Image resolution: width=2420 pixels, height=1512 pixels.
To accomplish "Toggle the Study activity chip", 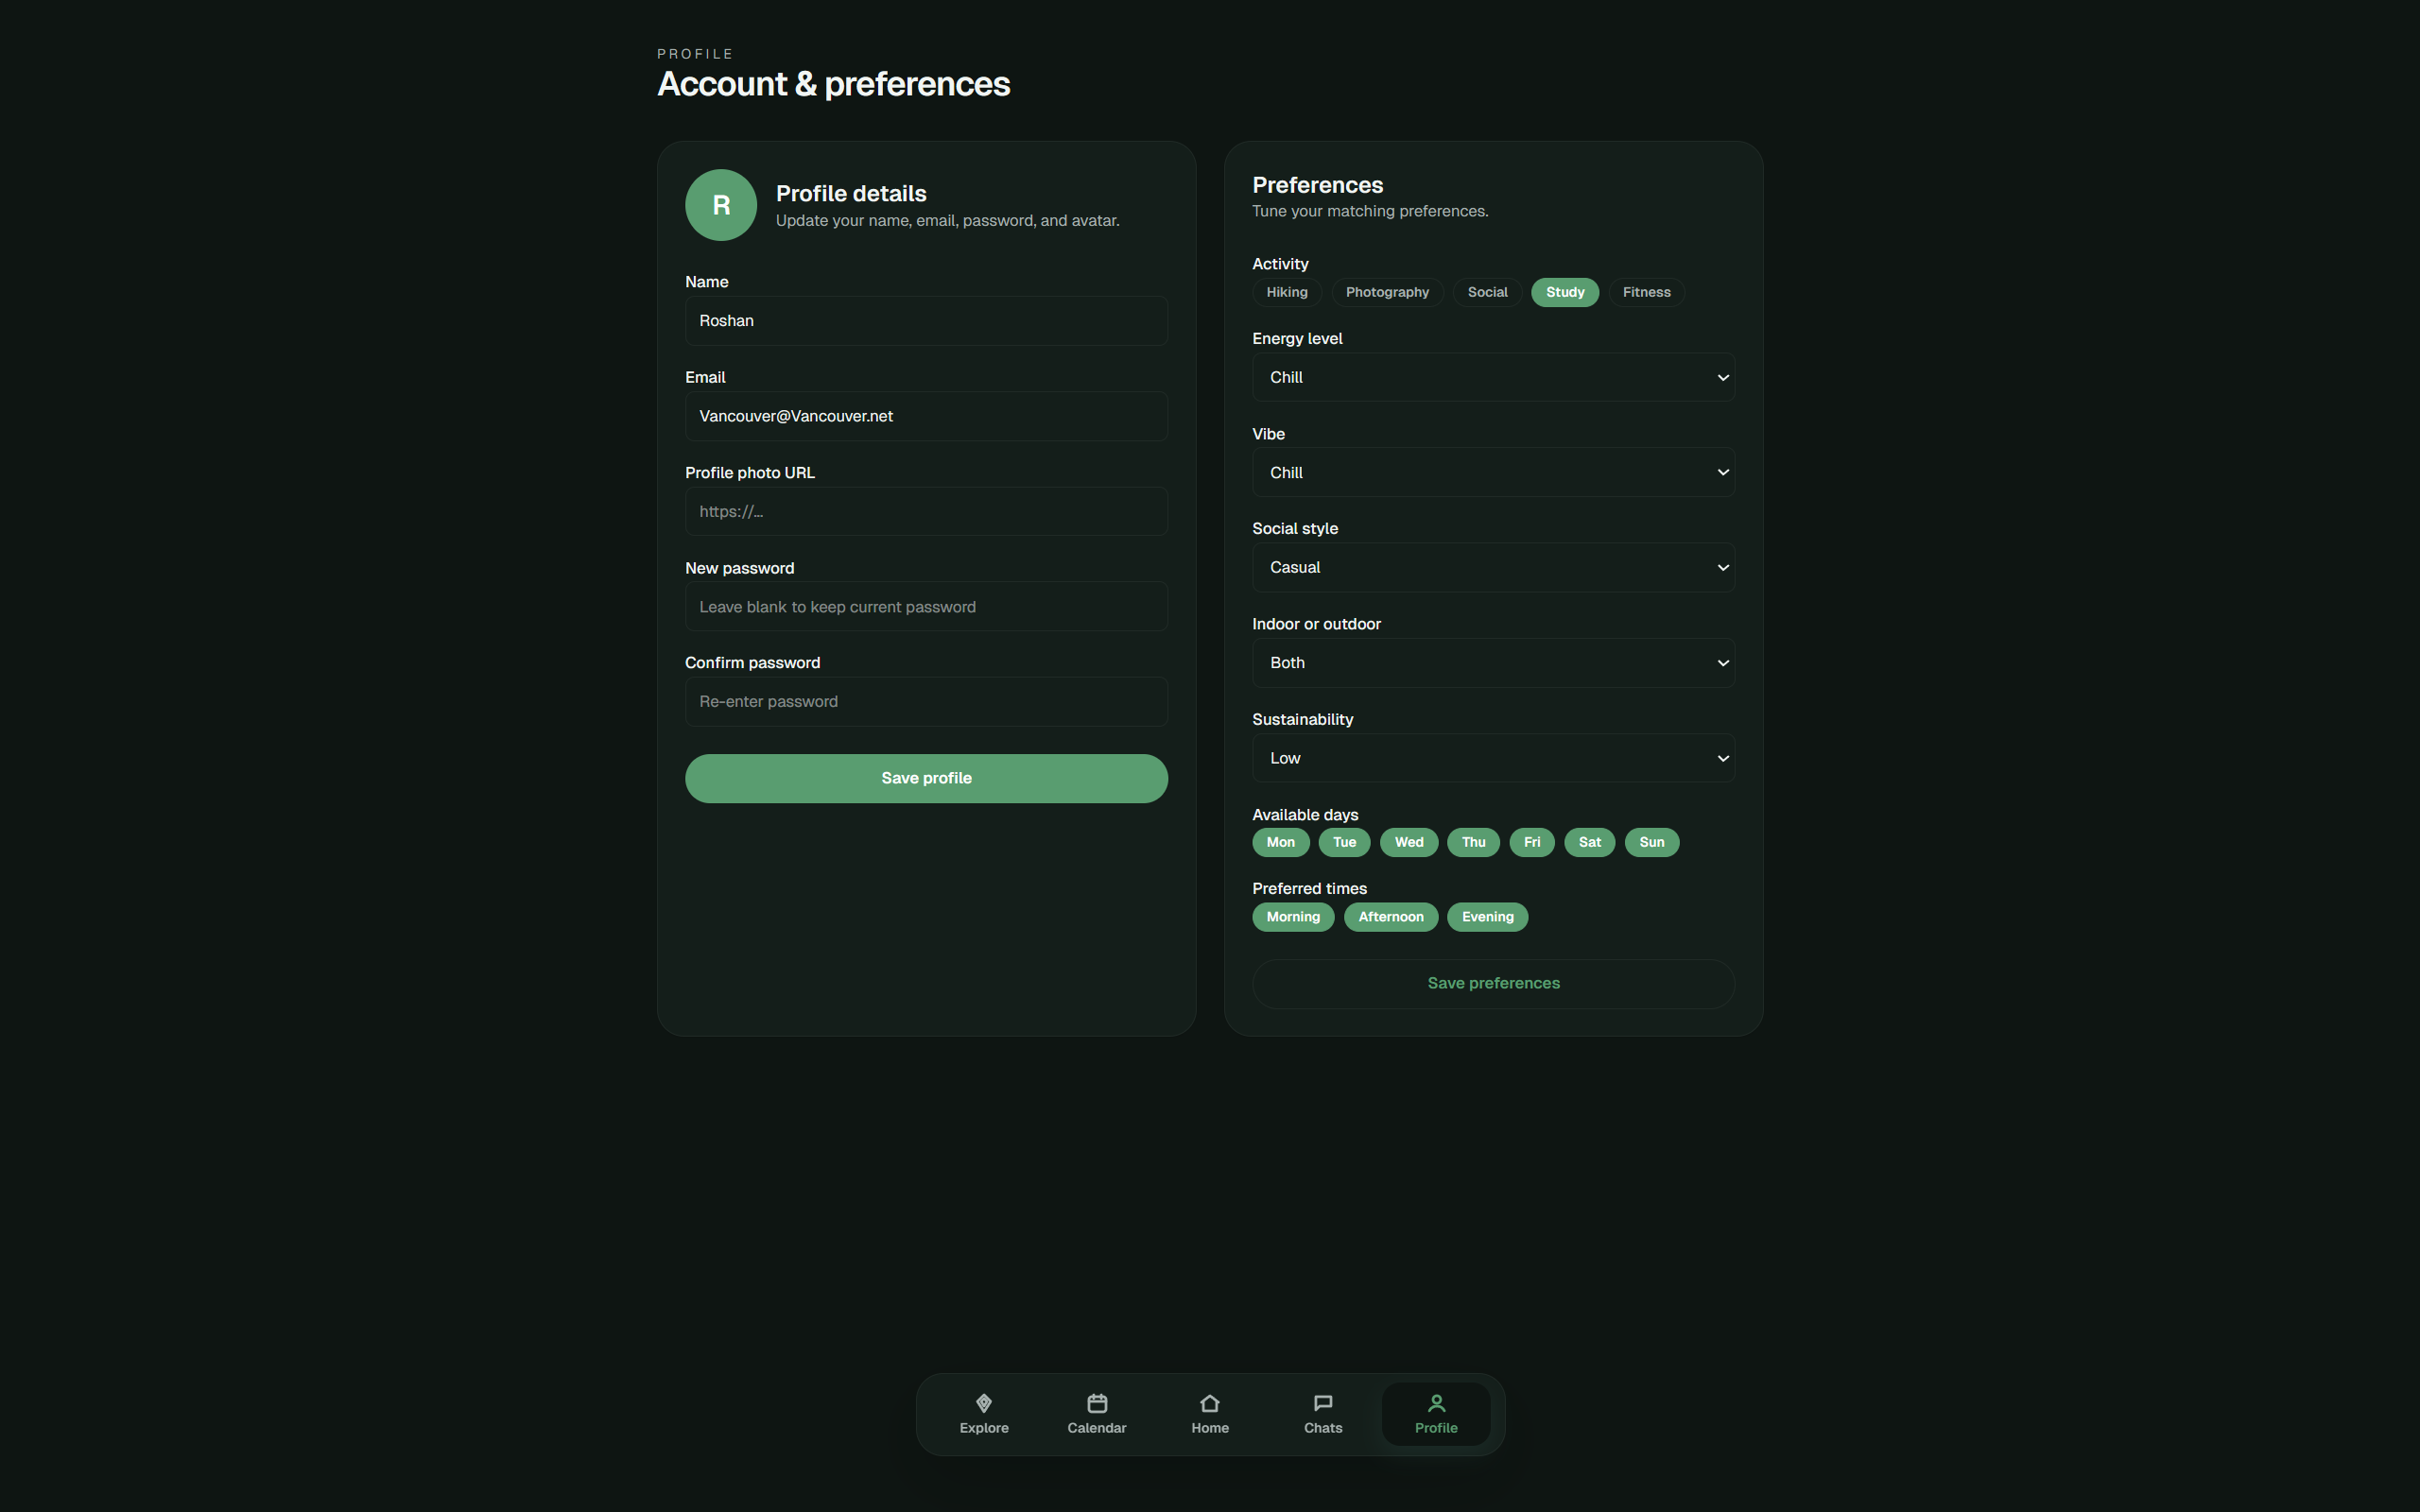I will coord(1564,292).
